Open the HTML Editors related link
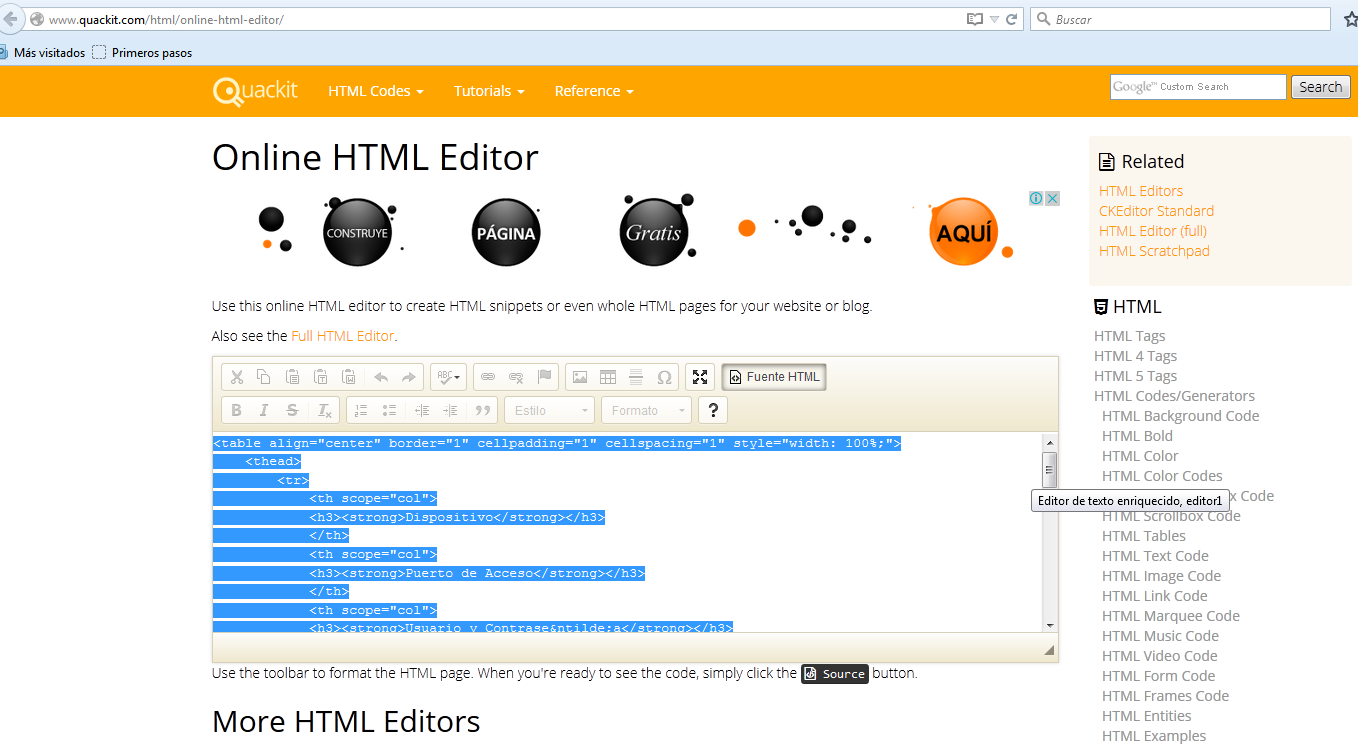 (x=1141, y=191)
